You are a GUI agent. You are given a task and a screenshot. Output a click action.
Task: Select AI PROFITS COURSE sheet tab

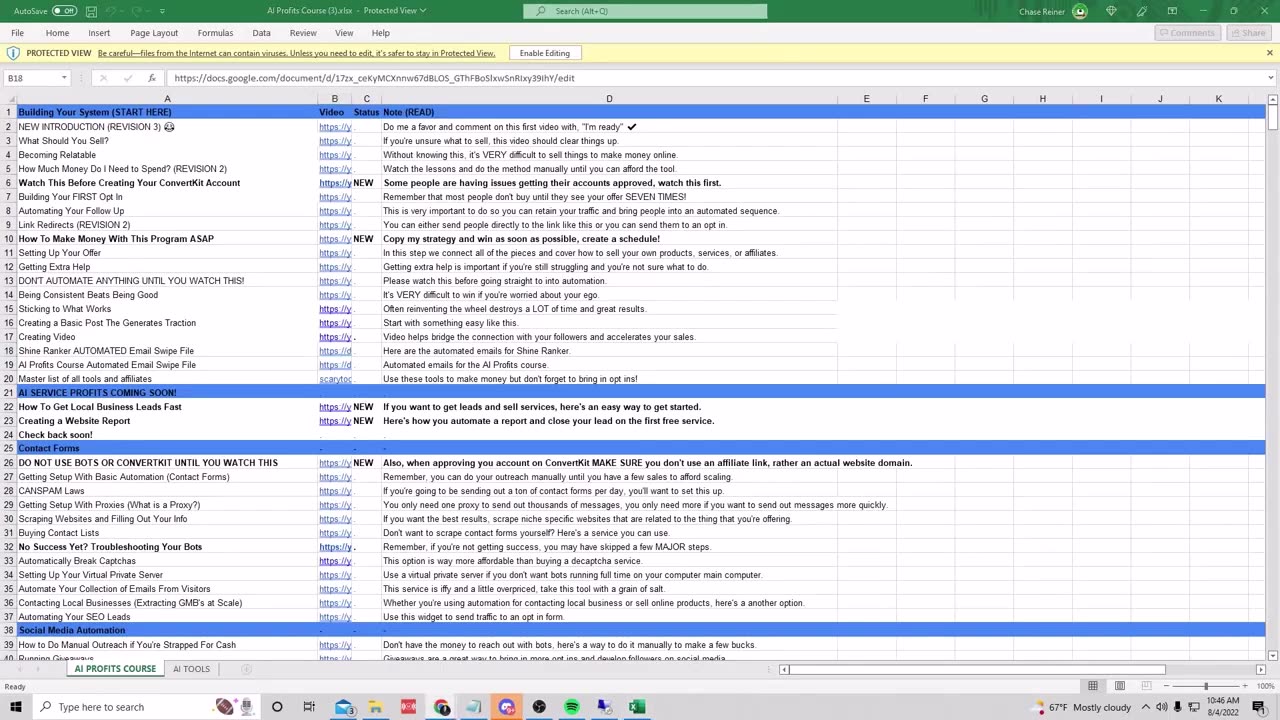tap(115, 669)
